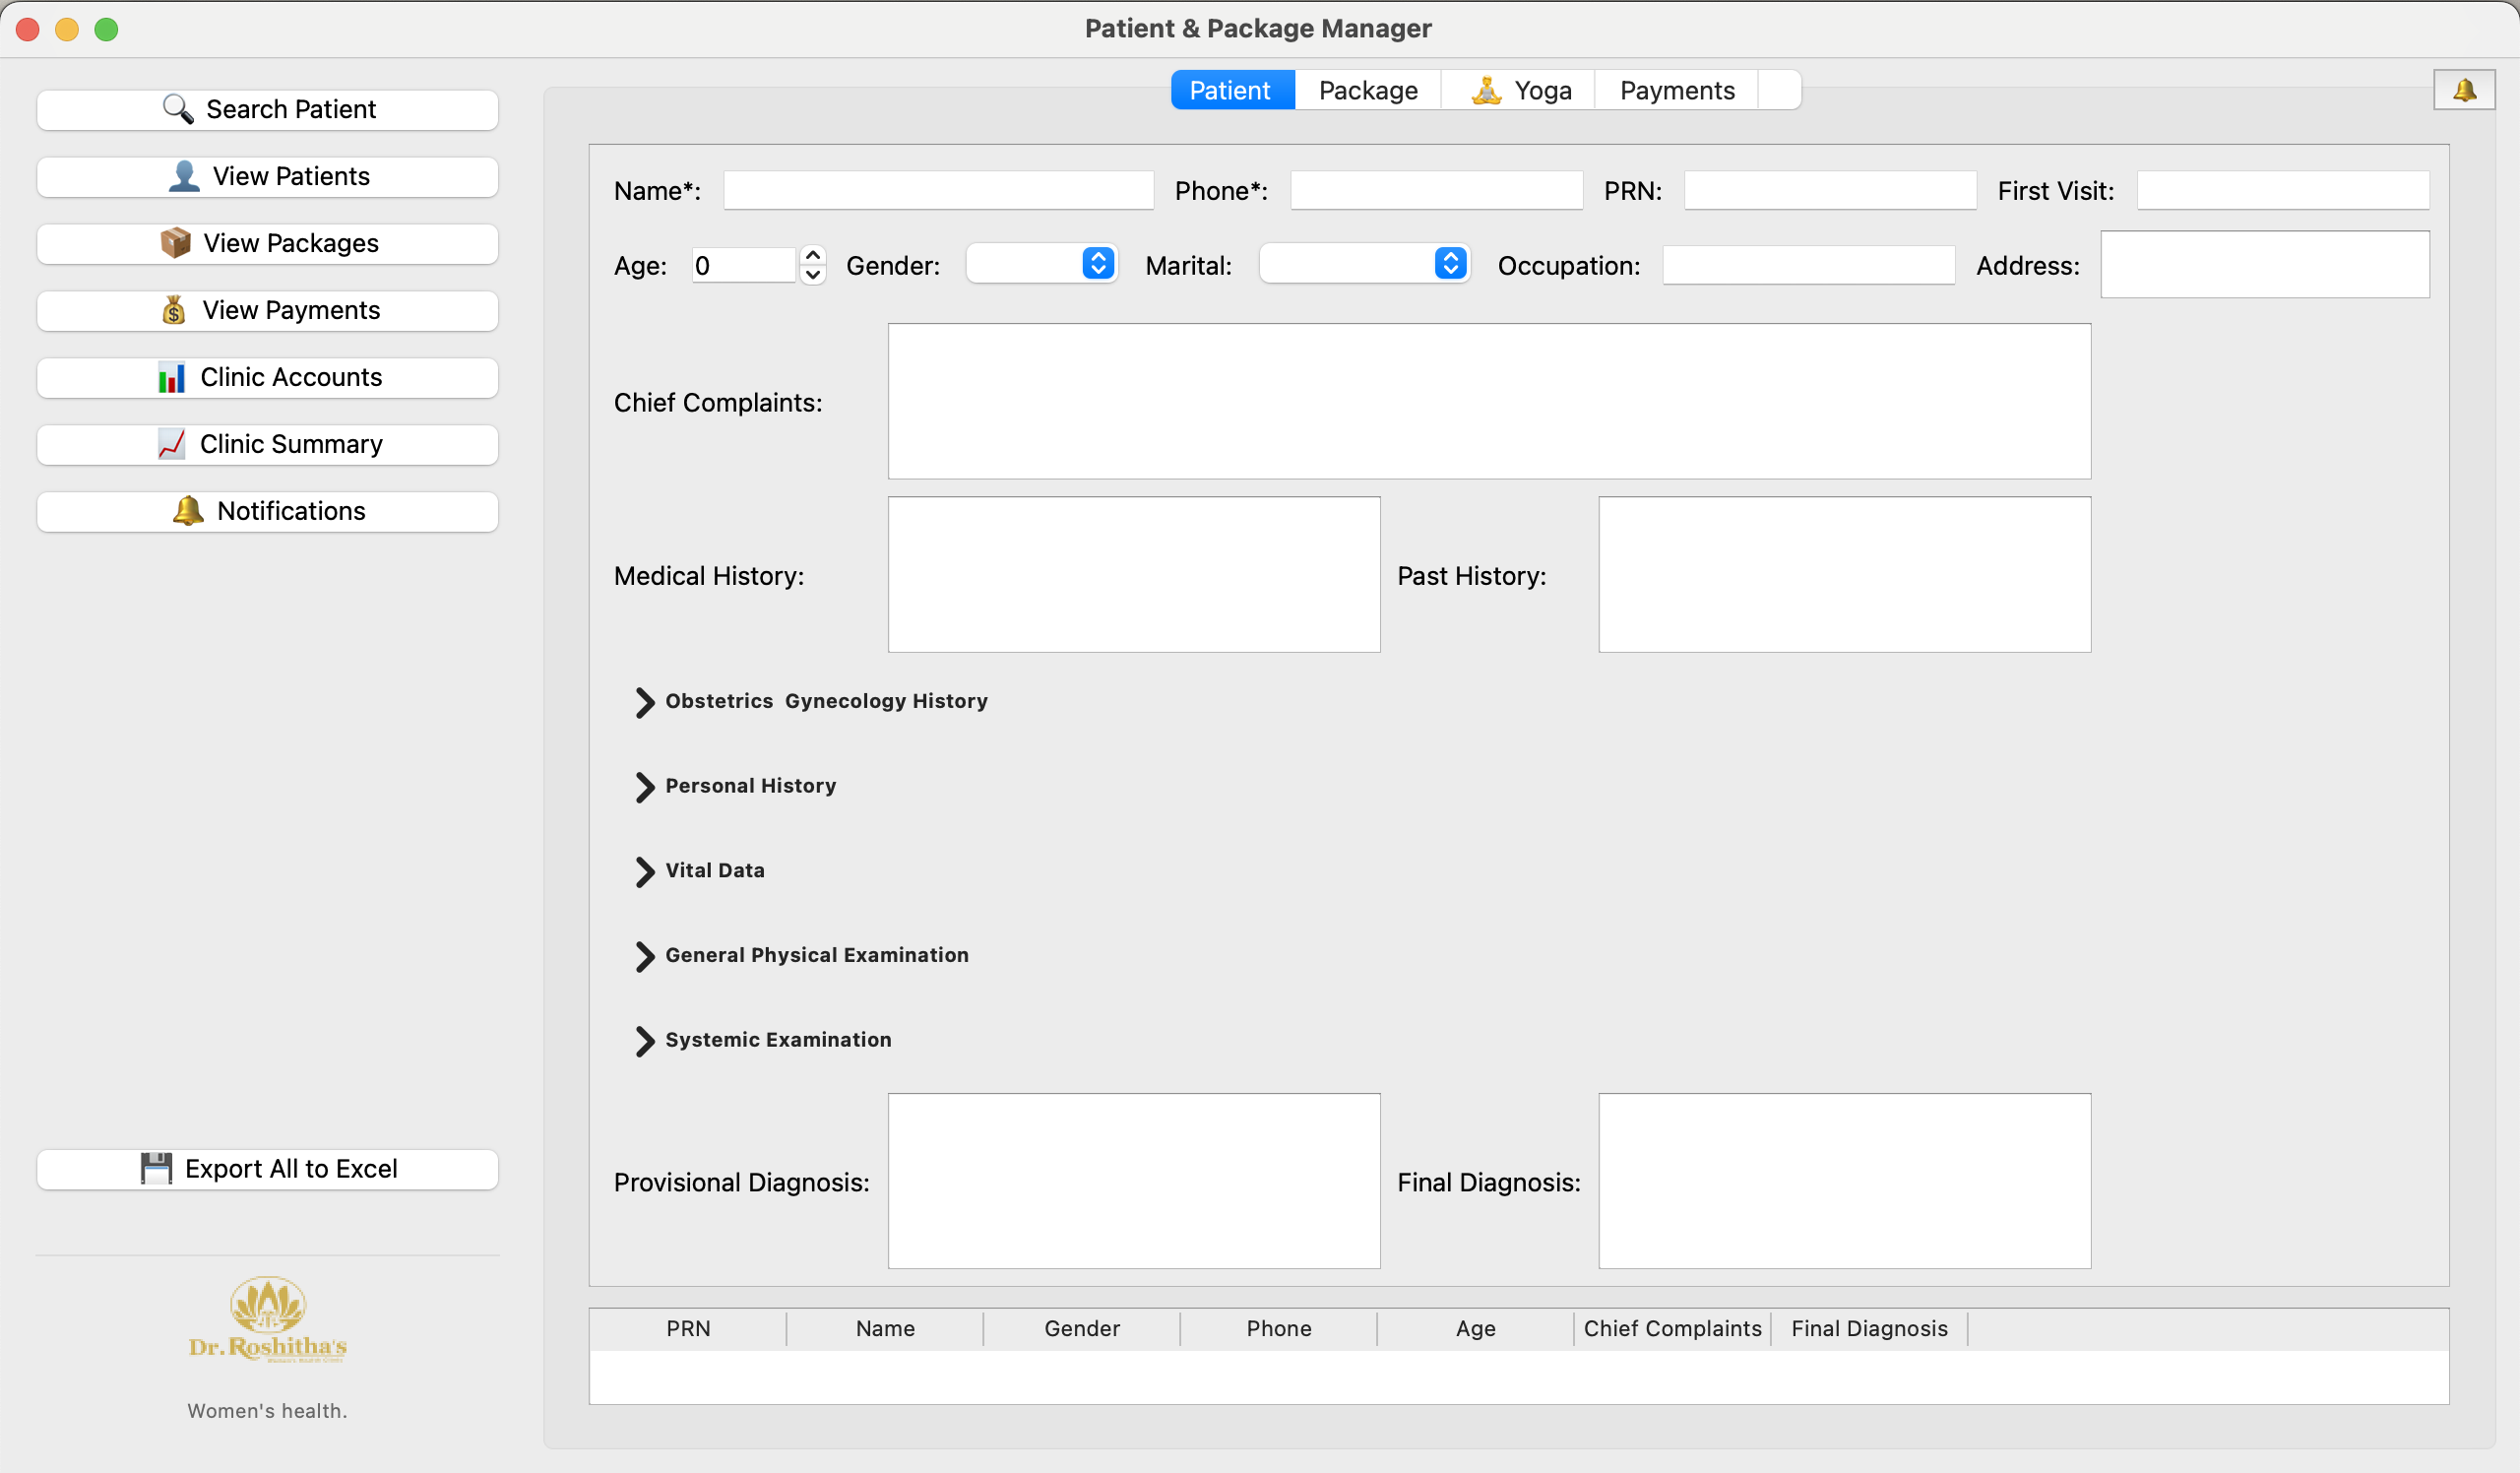Click into the Chief Complaints text area
This screenshot has height=1473, width=2520.
1489,401
